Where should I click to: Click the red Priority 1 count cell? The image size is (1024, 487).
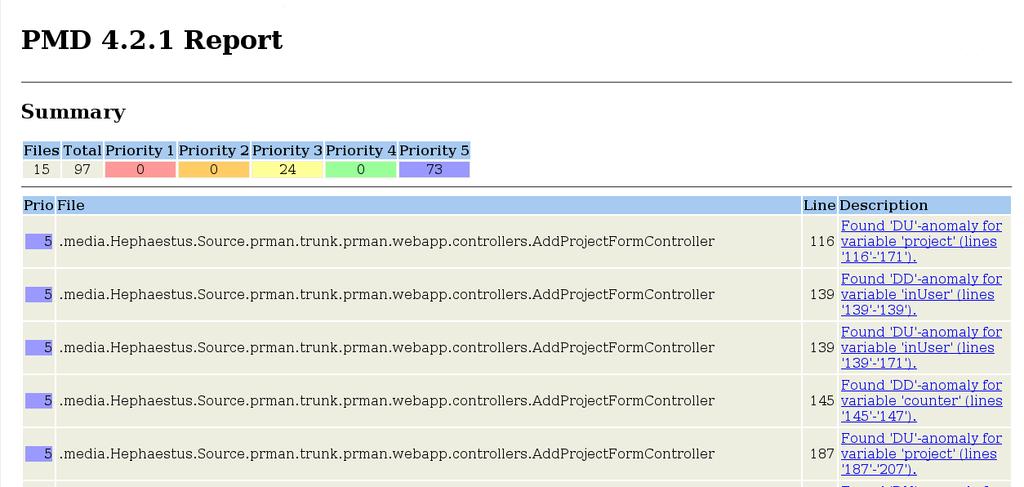(x=140, y=170)
